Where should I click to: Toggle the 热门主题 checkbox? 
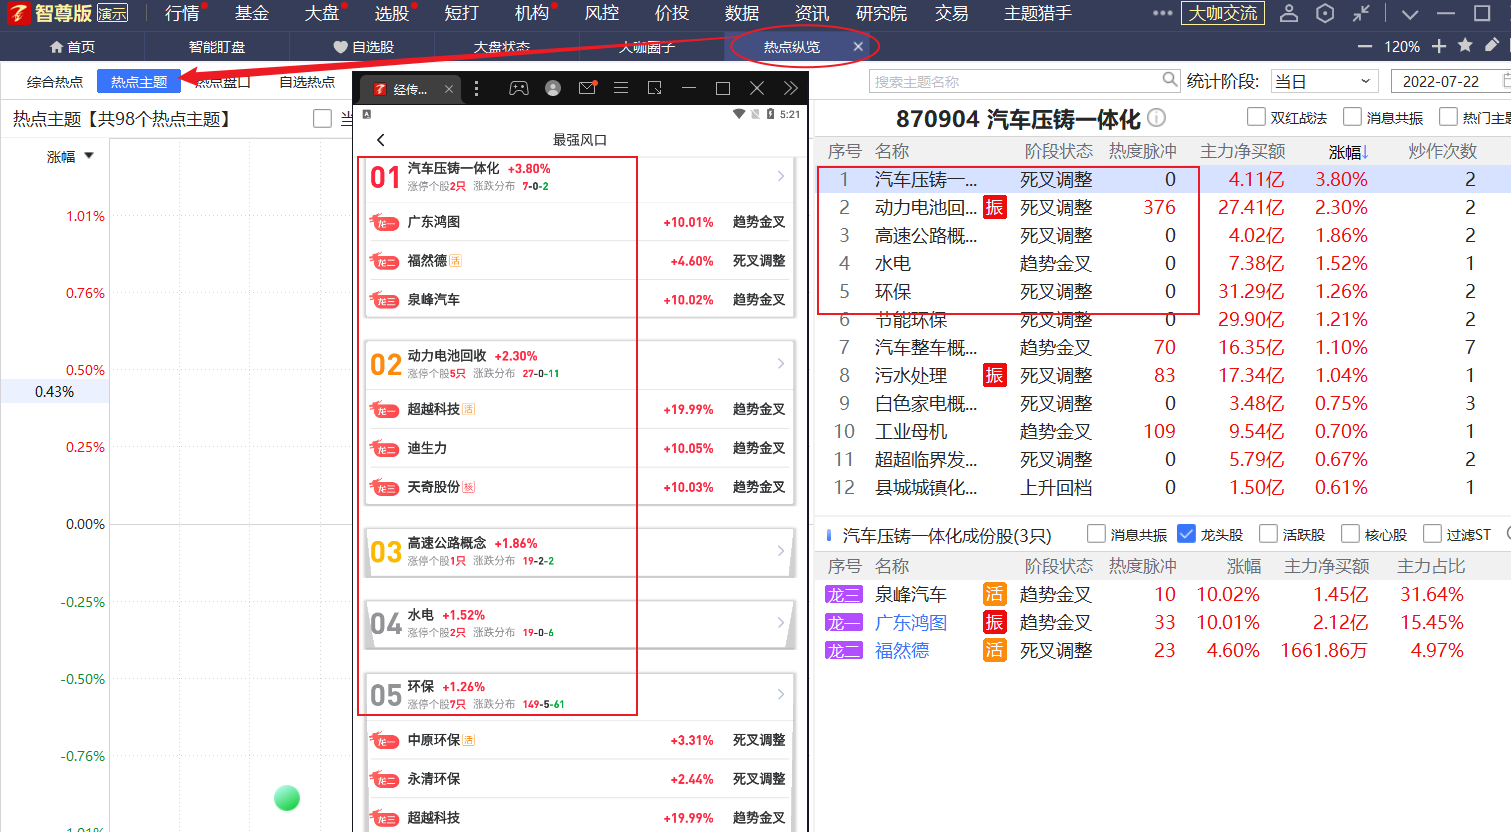[x=1448, y=117]
